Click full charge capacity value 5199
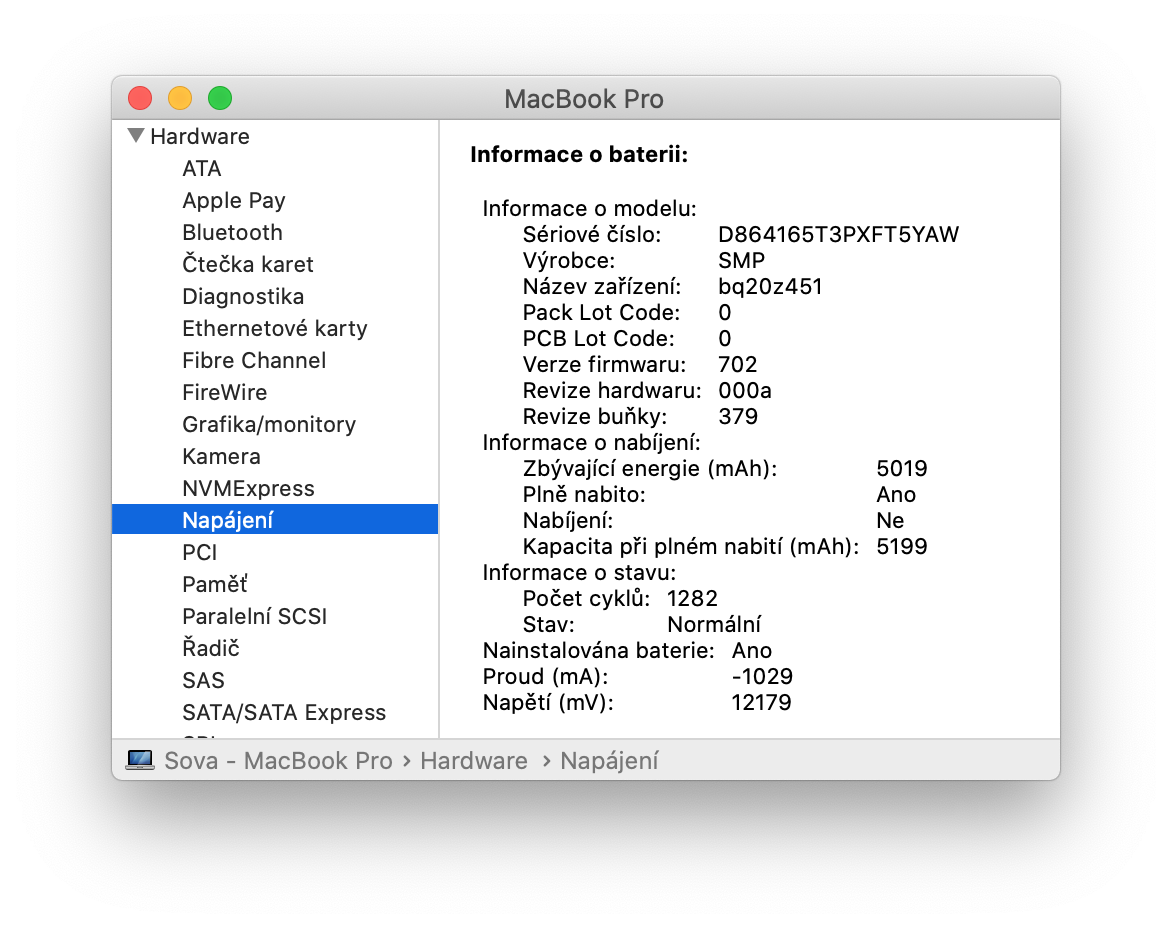 click(901, 546)
